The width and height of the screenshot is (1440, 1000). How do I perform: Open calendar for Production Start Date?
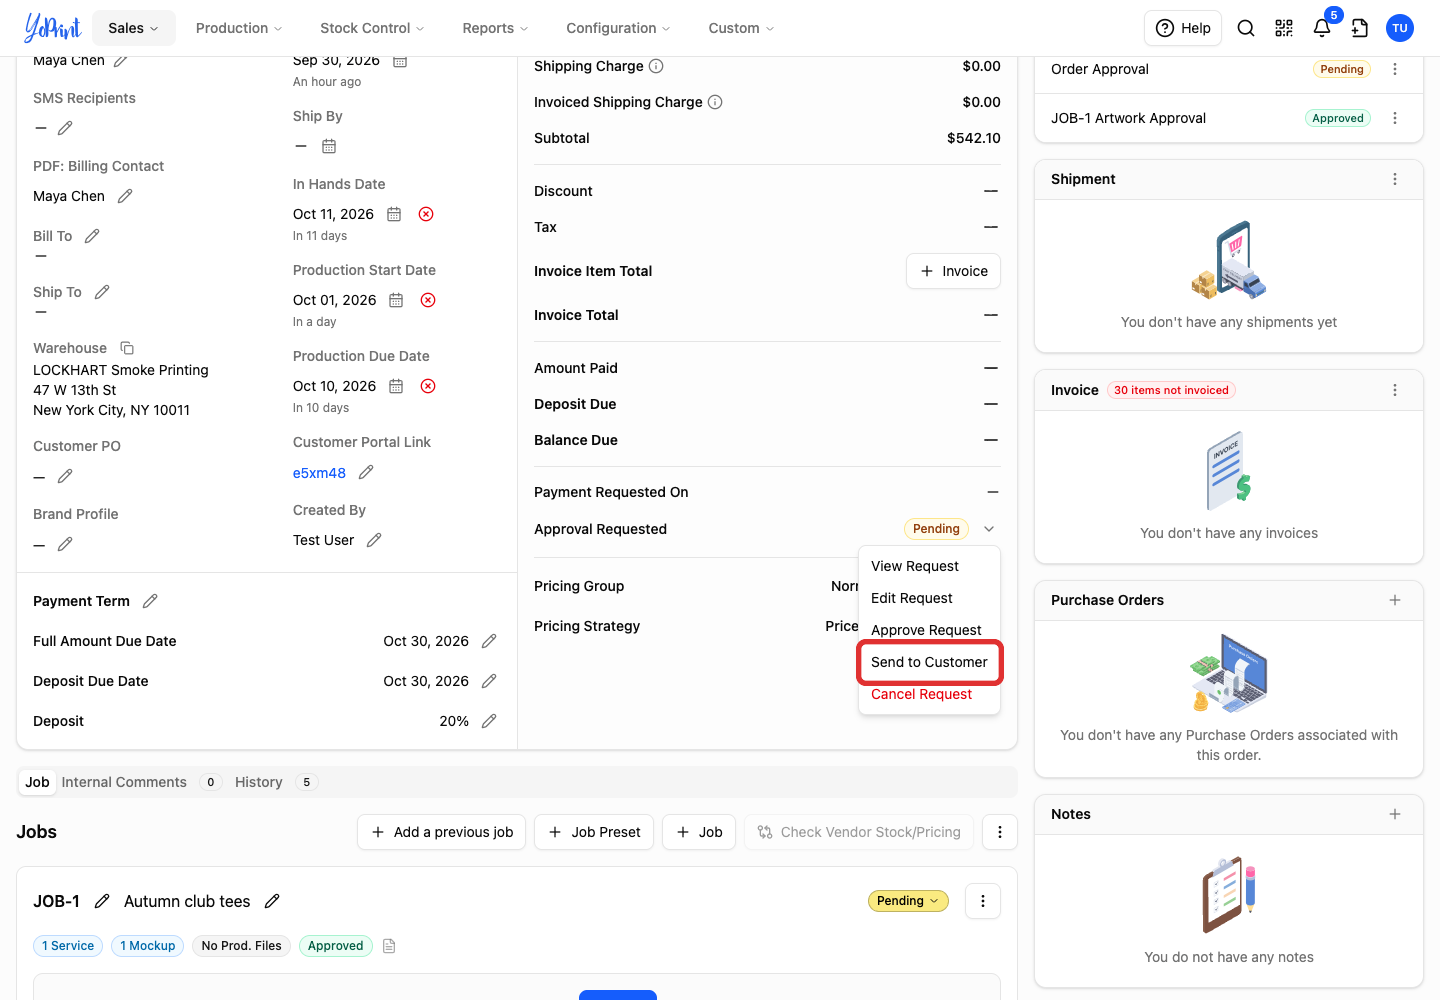(x=396, y=300)
